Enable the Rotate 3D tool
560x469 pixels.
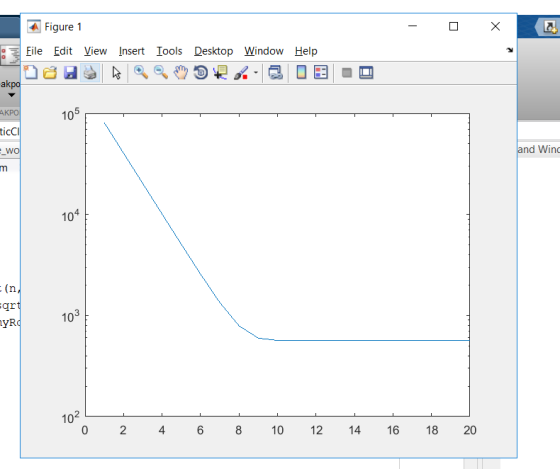point(201,73)
